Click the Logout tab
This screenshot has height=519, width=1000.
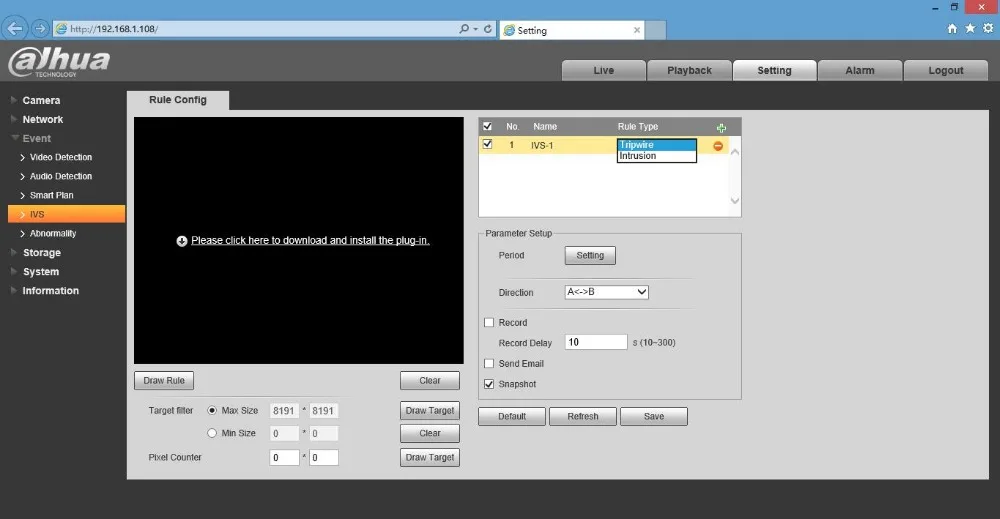point(946,70)
